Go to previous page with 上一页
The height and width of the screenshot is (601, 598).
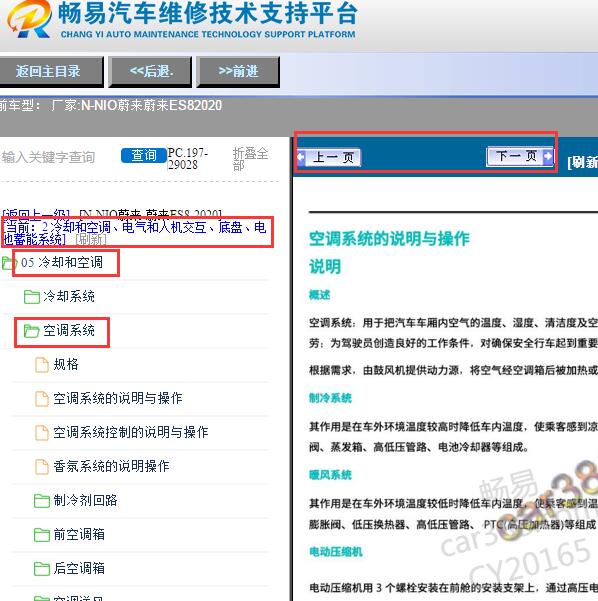pos(329,157)
